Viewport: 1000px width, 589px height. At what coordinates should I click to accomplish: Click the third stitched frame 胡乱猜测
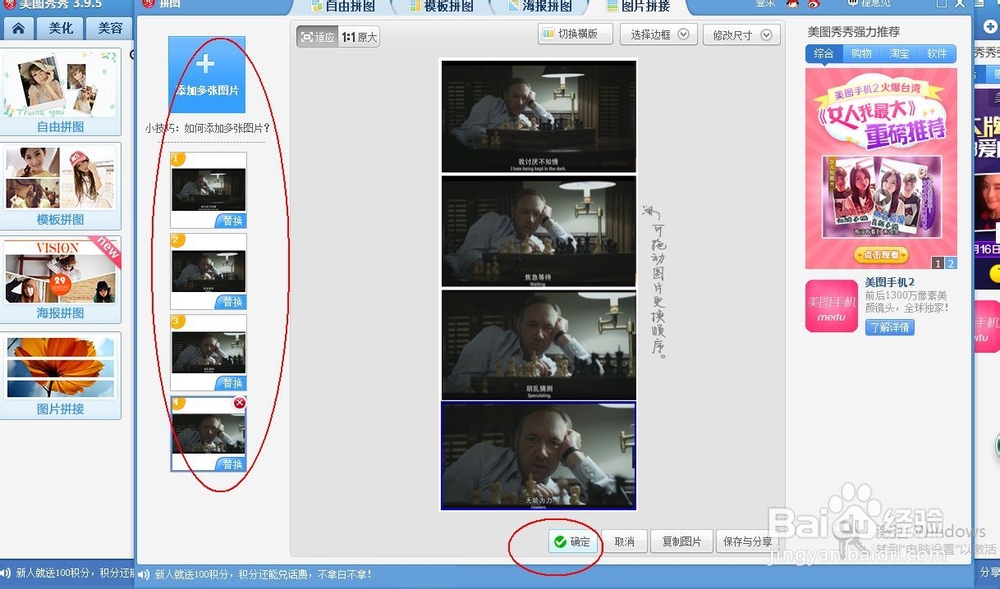[x=538, y=345]
